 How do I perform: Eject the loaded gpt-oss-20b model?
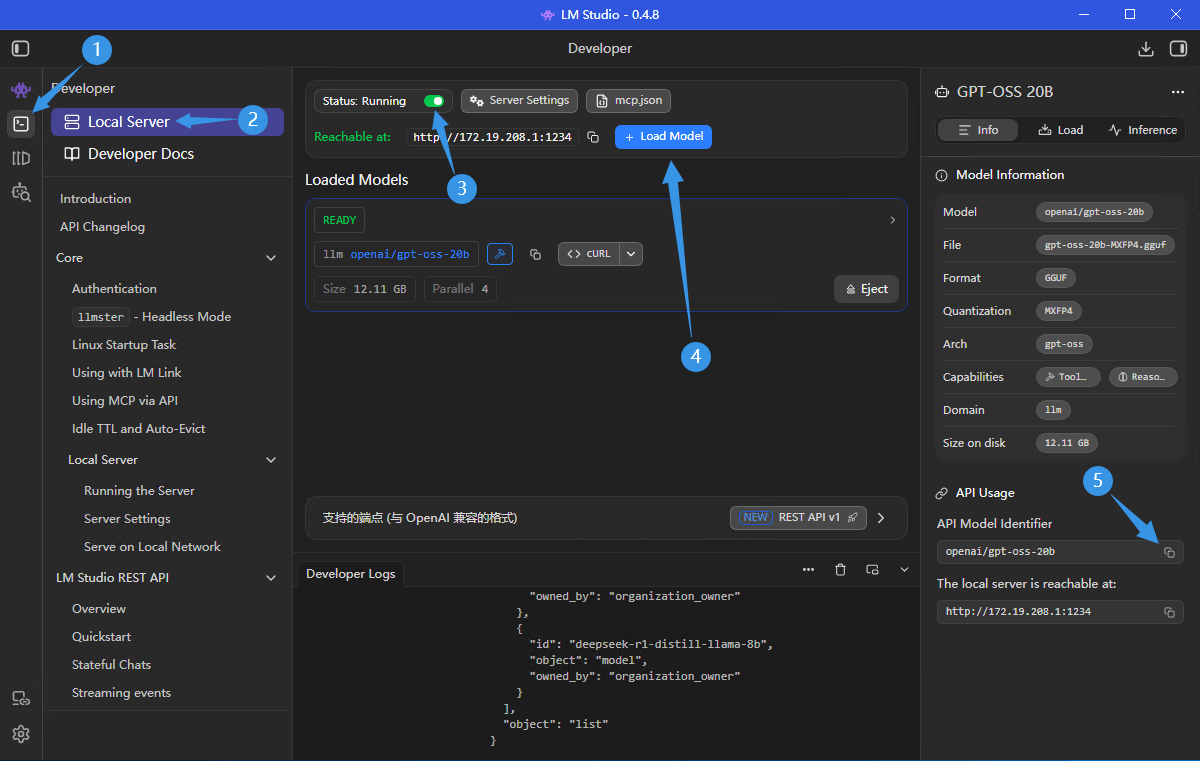pos(866,289)
